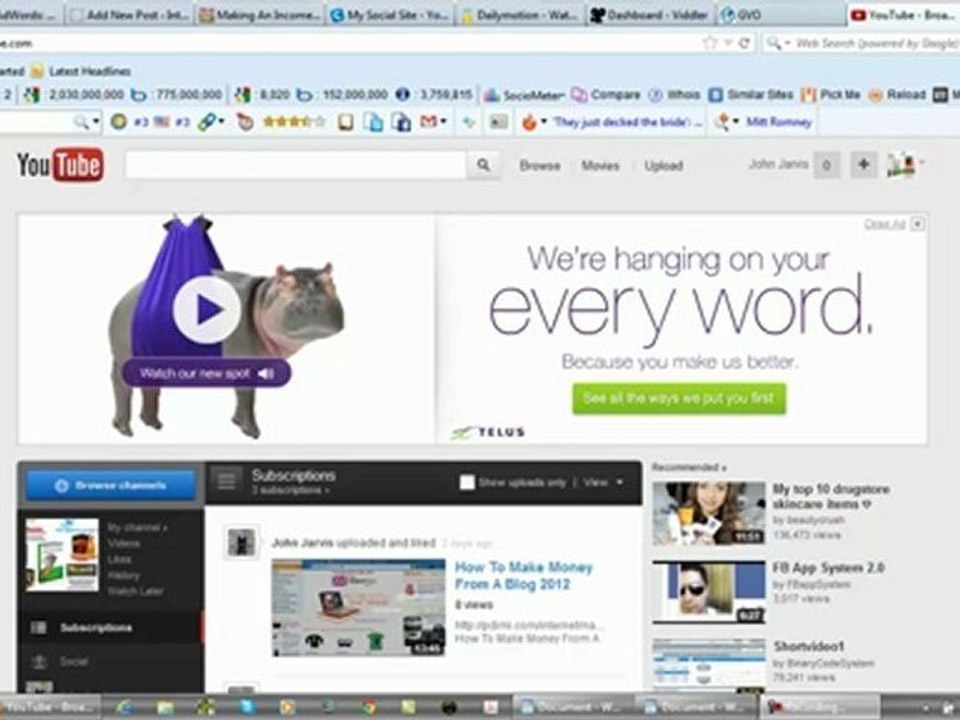960x720 pixels.
Task: Open the '2 subscriptions' link
Action: click(x=290, y=490)
